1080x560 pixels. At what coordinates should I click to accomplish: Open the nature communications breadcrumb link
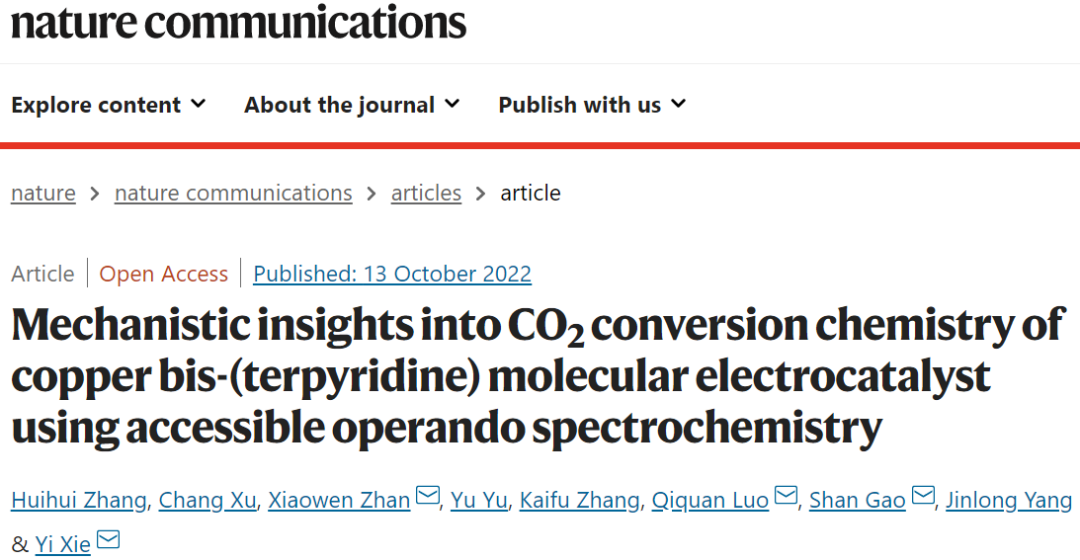[233, 194]
